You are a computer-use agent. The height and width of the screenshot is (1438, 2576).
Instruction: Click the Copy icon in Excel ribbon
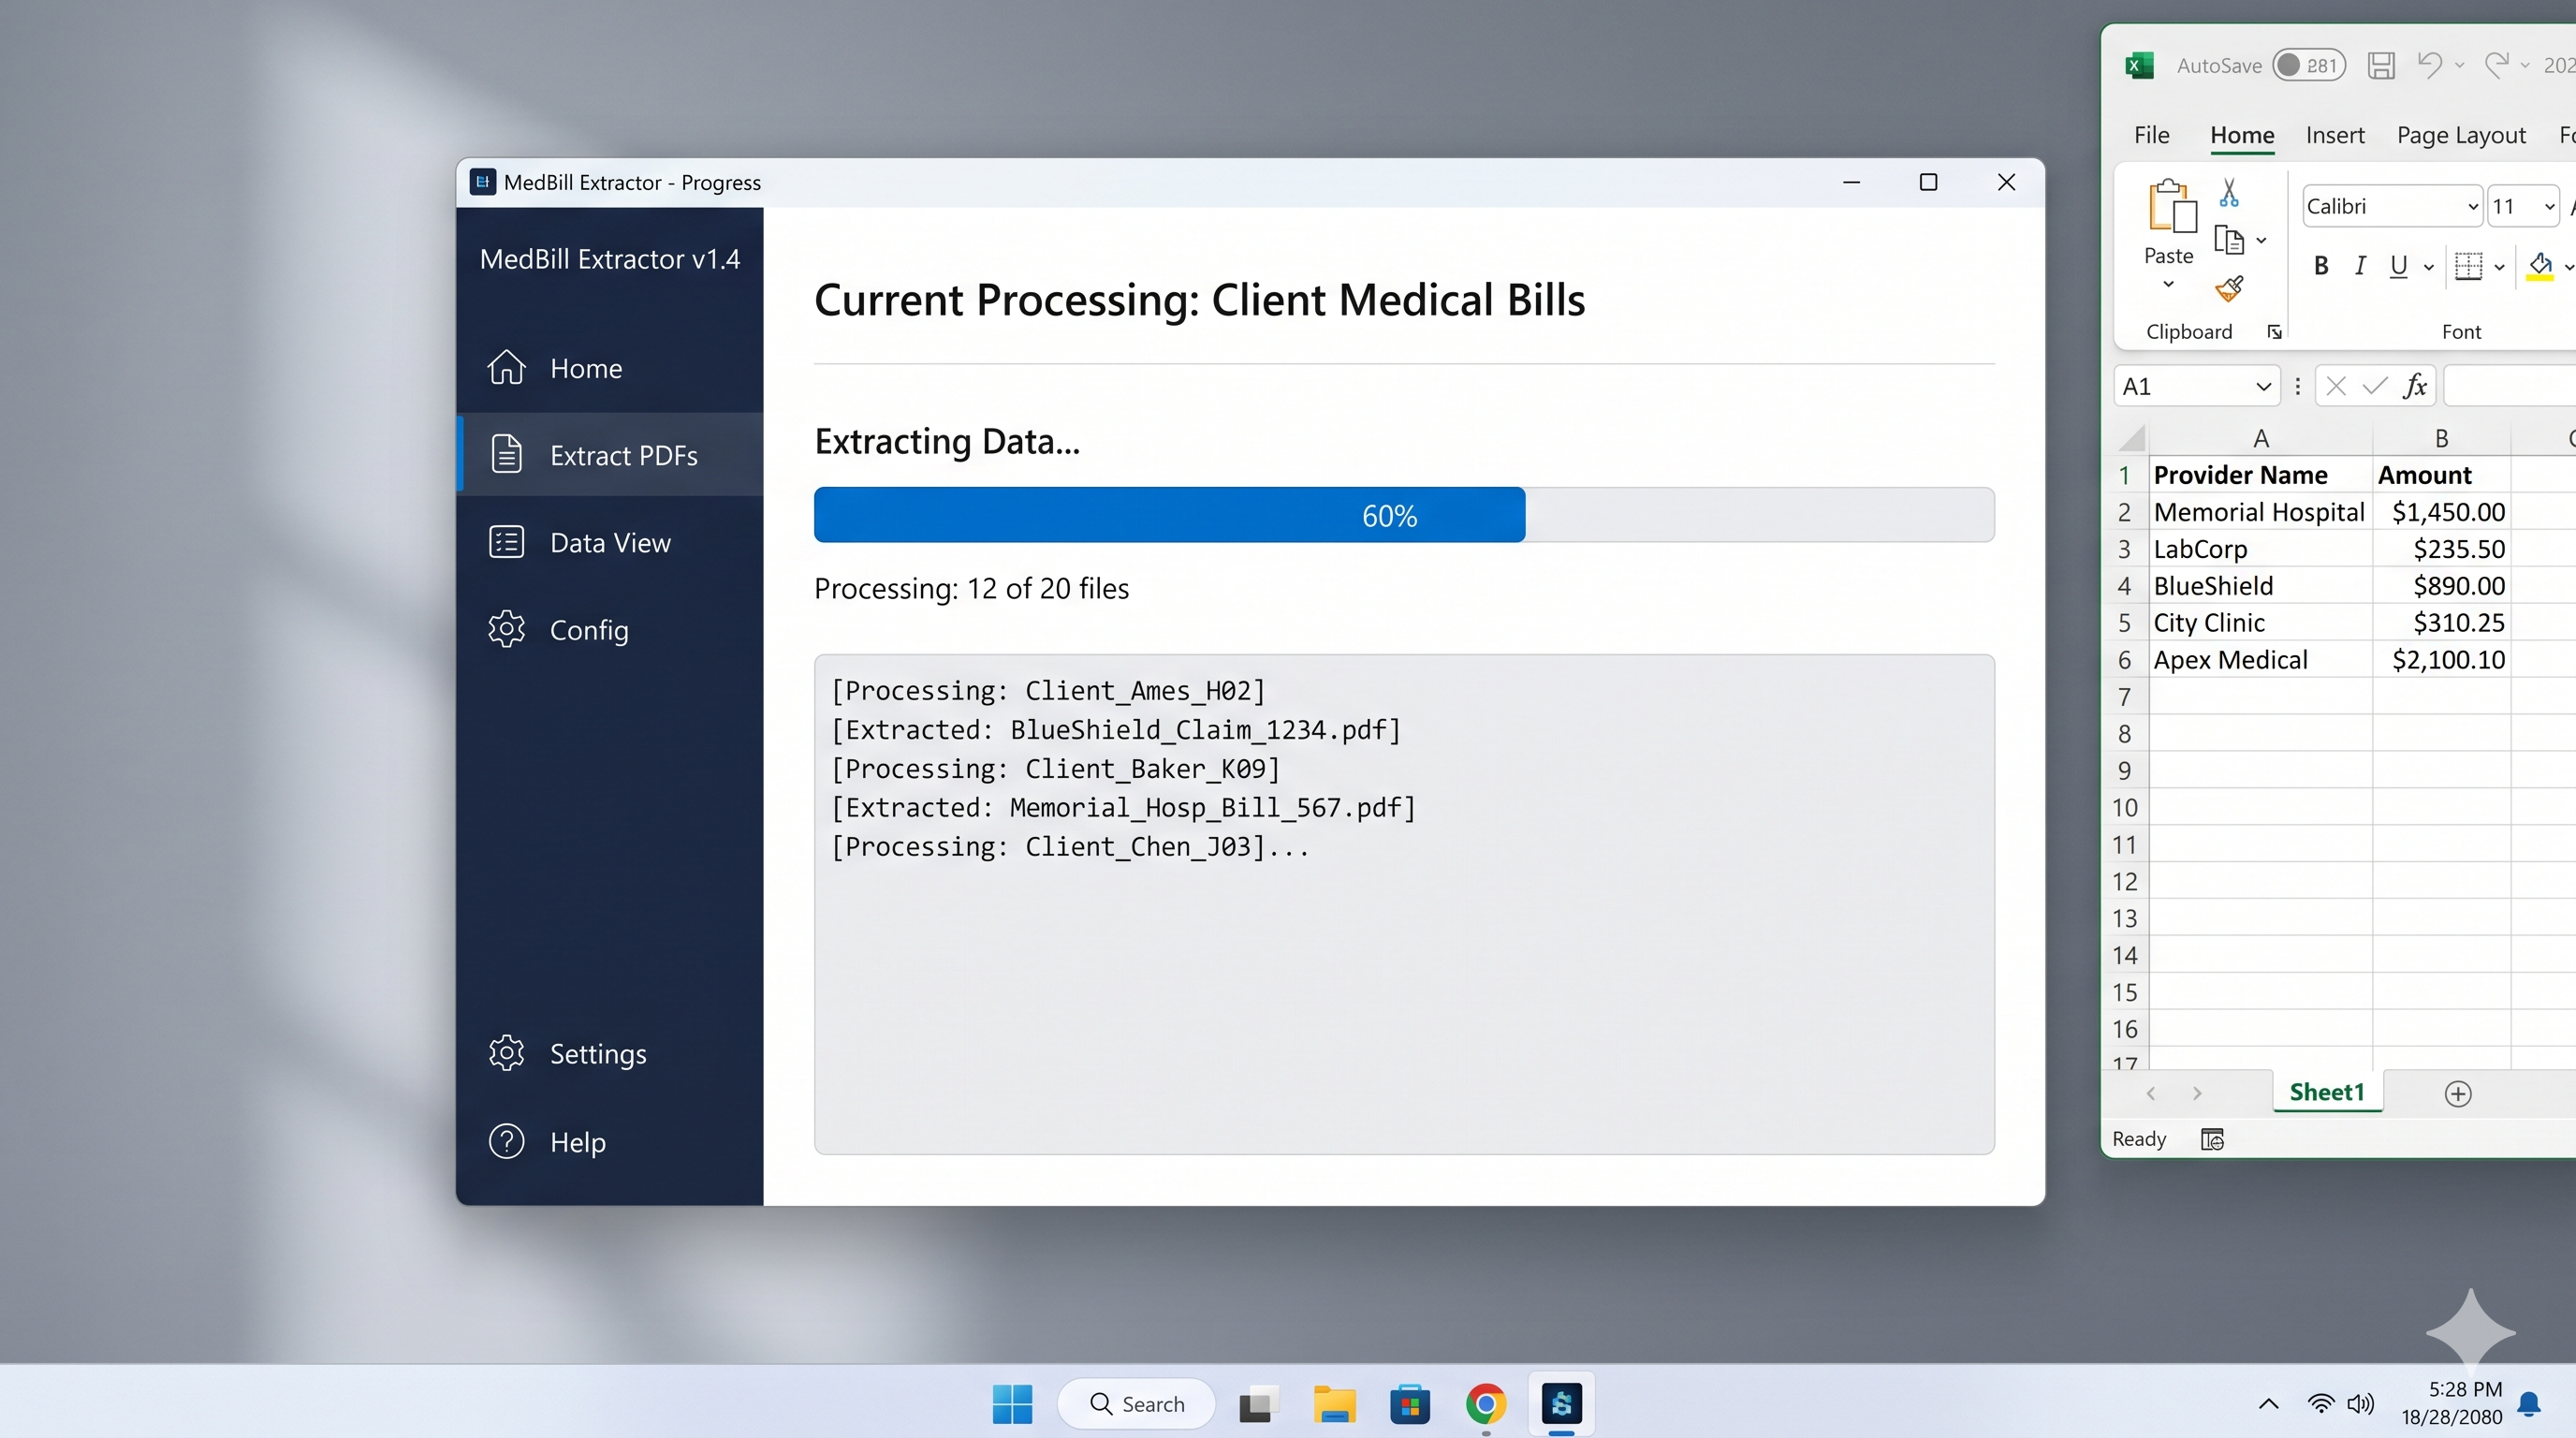[2229, 240]
